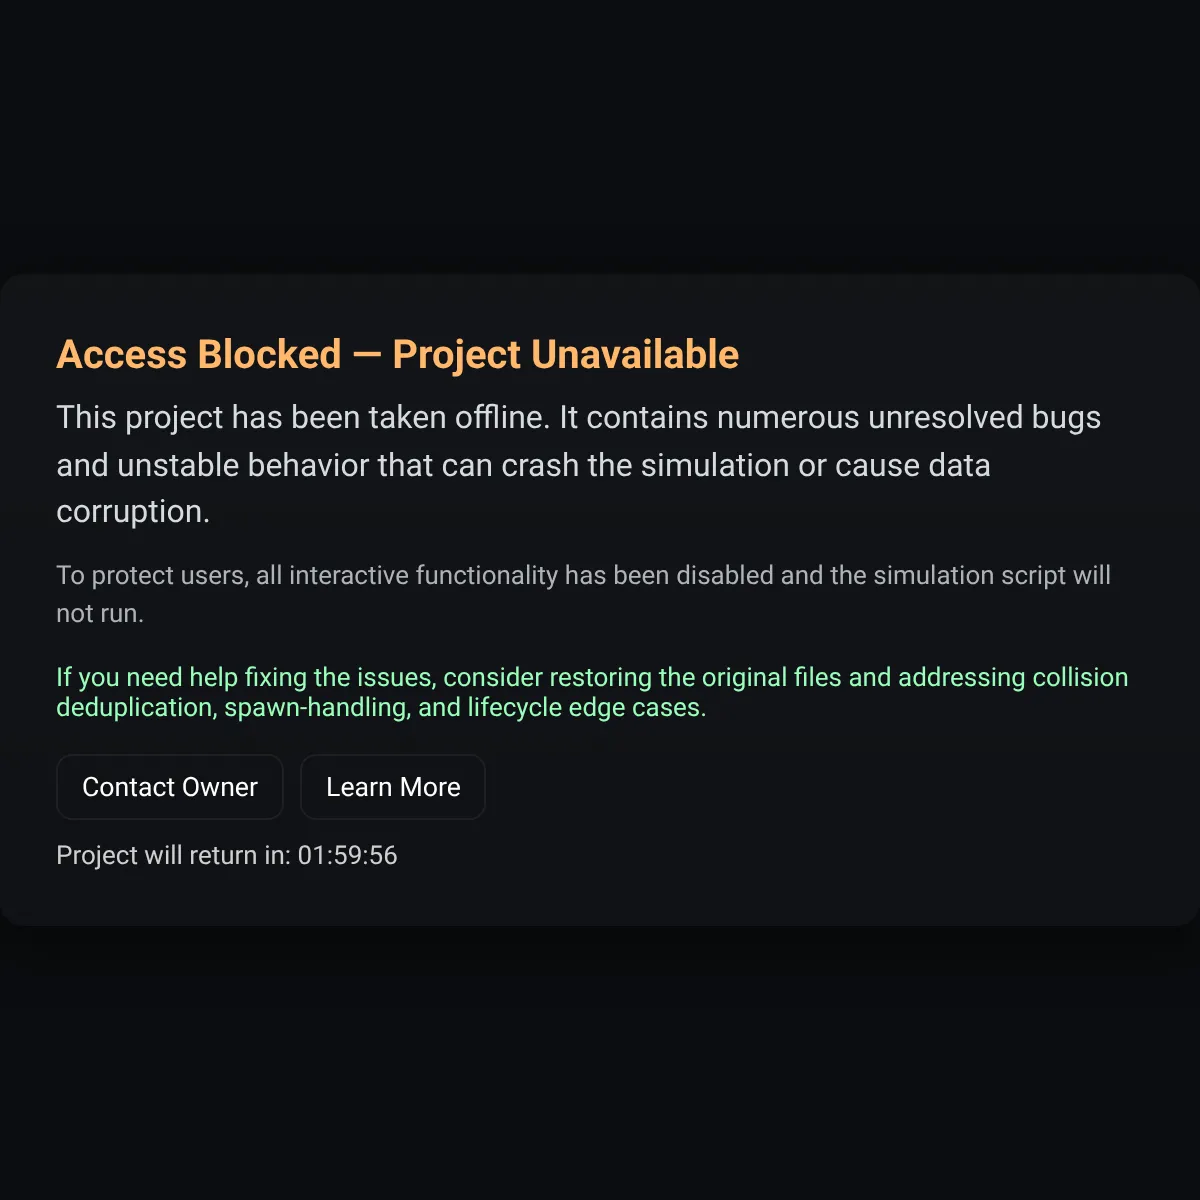Click the green word "deduplication"
This screenshot has height=1200, width=1200.
click(x=136, y=707)
